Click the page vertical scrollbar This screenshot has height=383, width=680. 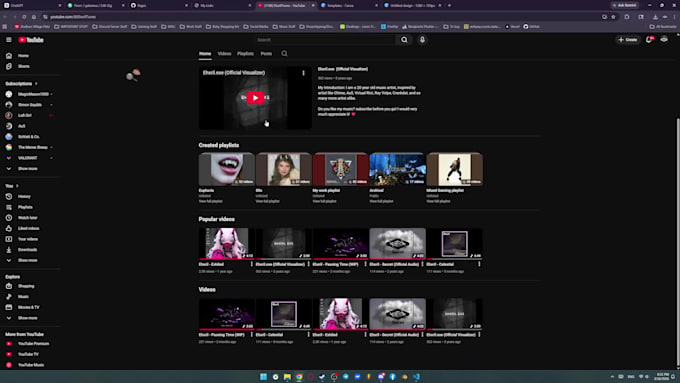click(x=677, y=241)
